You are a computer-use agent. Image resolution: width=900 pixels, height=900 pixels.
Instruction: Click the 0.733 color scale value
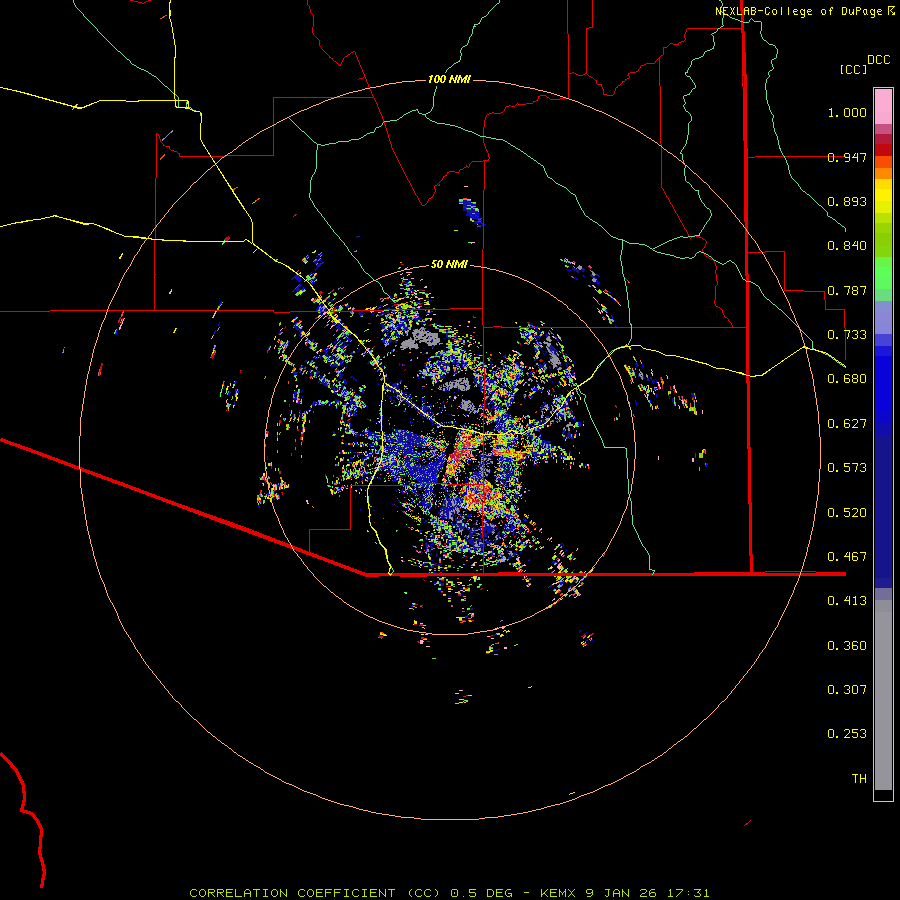click(x=847, y=335)
